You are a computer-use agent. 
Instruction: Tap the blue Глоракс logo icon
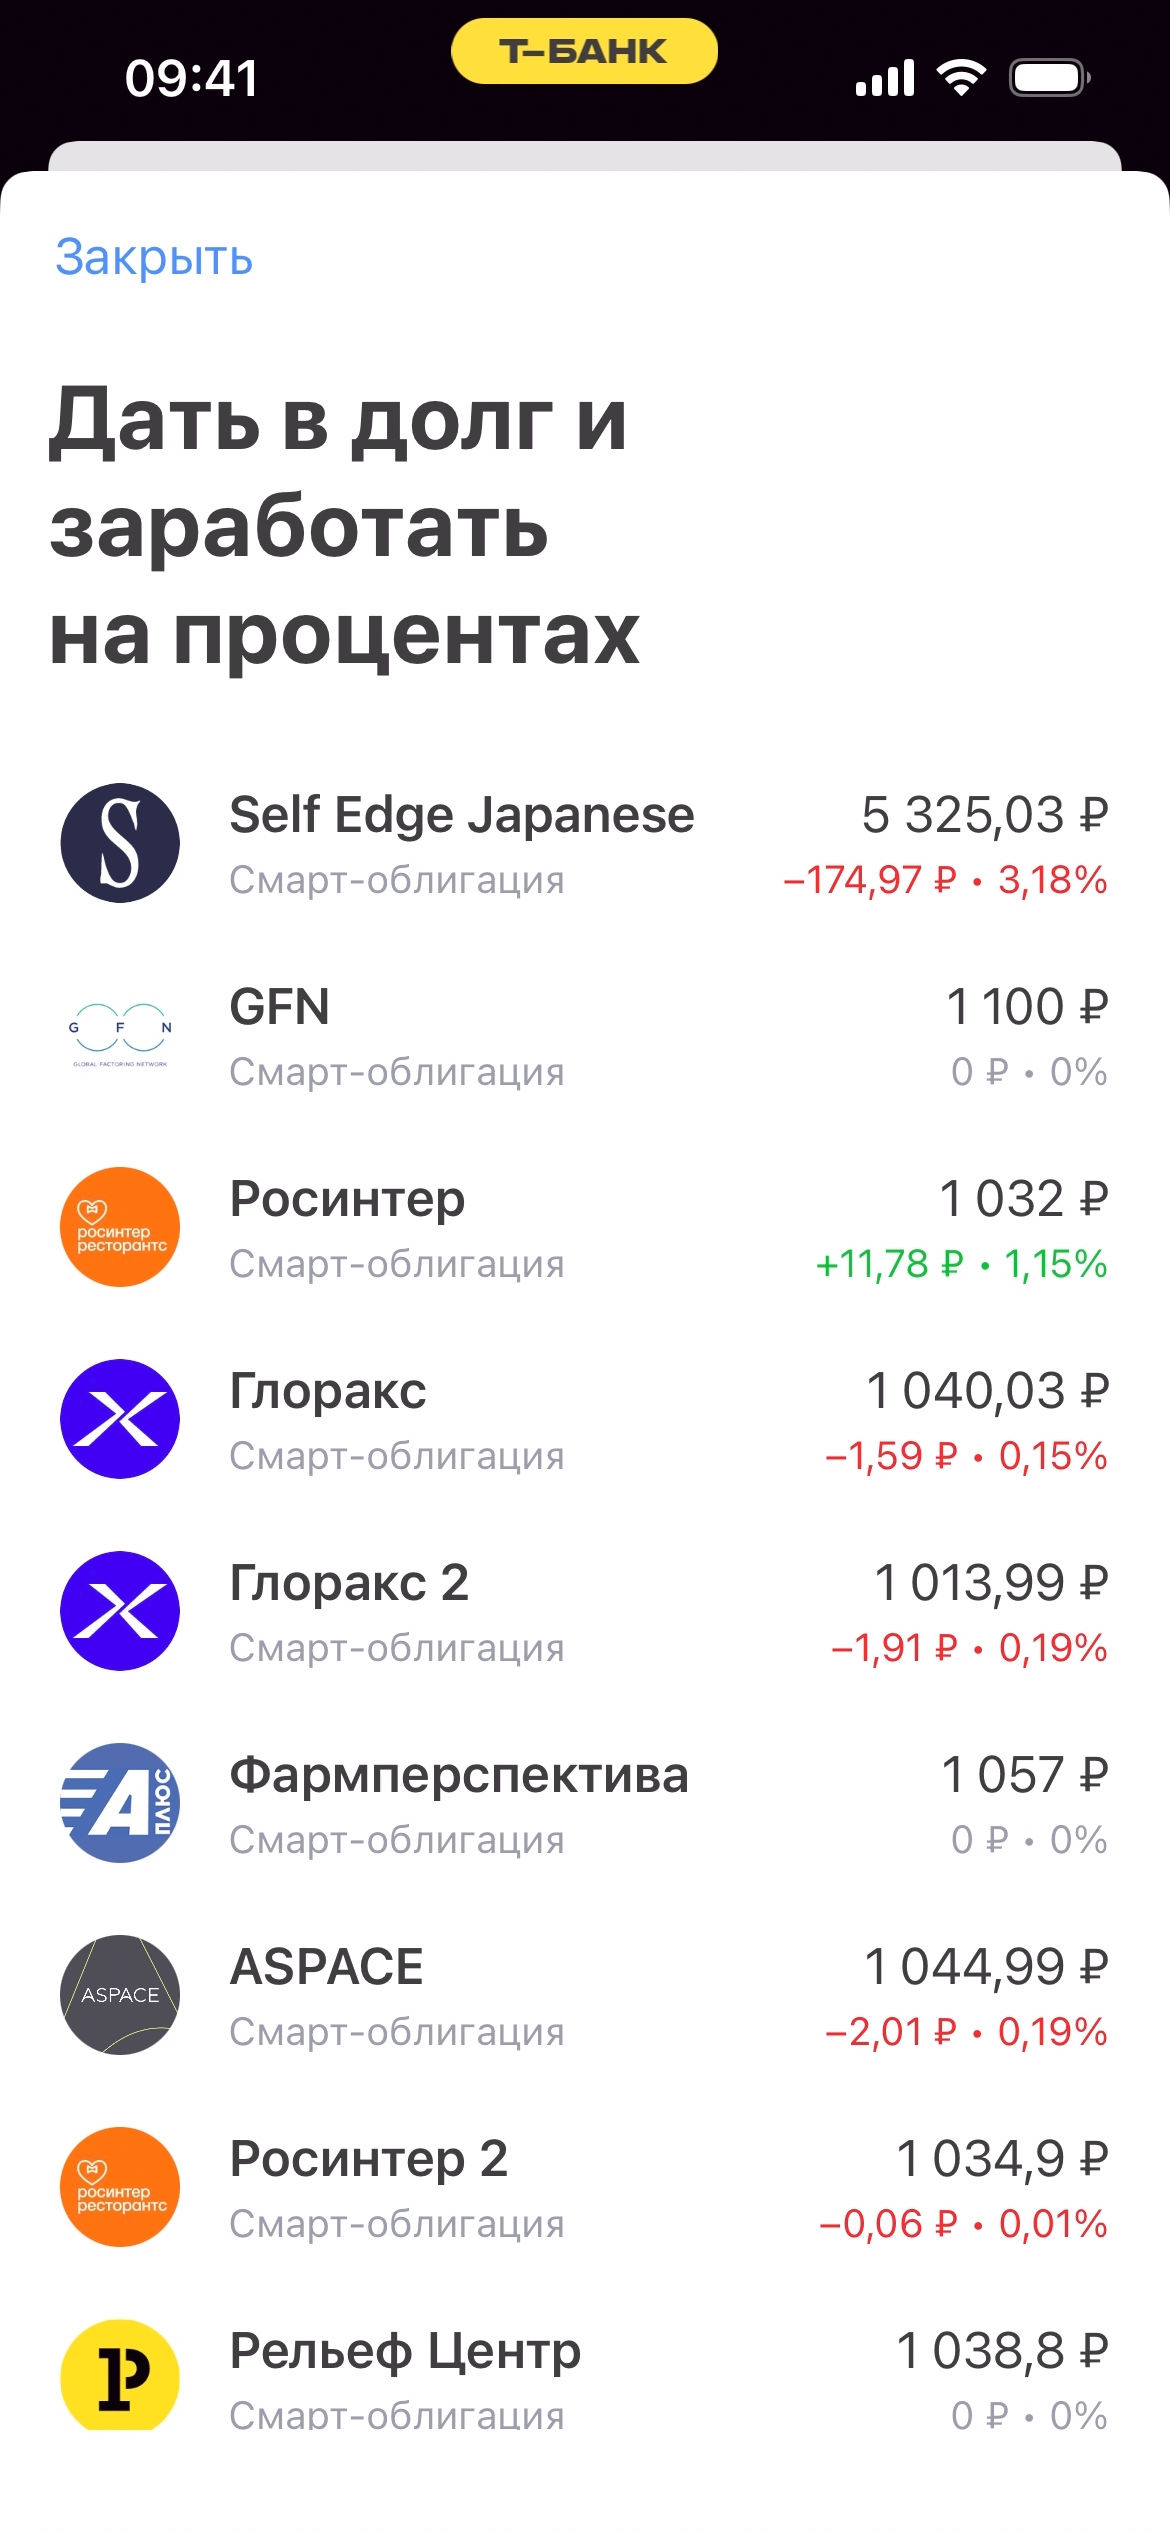tap(120, 1419)
